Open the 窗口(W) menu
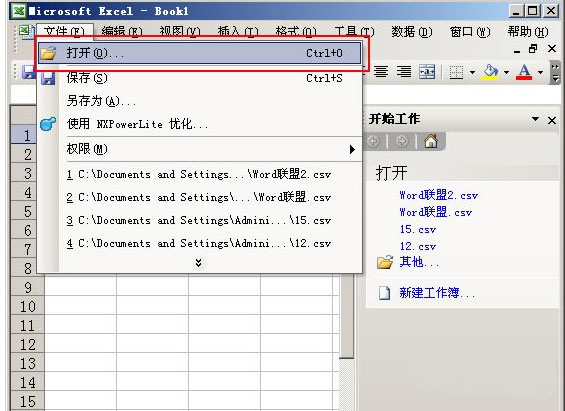This screenshot has width=565, height=411. pyautogui.click(x=470, y=32)
